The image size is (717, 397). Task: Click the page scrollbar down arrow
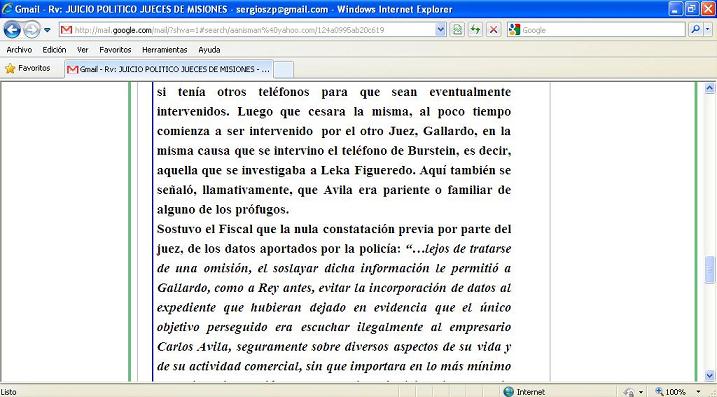pyautogui.click(x=710, y=376)
